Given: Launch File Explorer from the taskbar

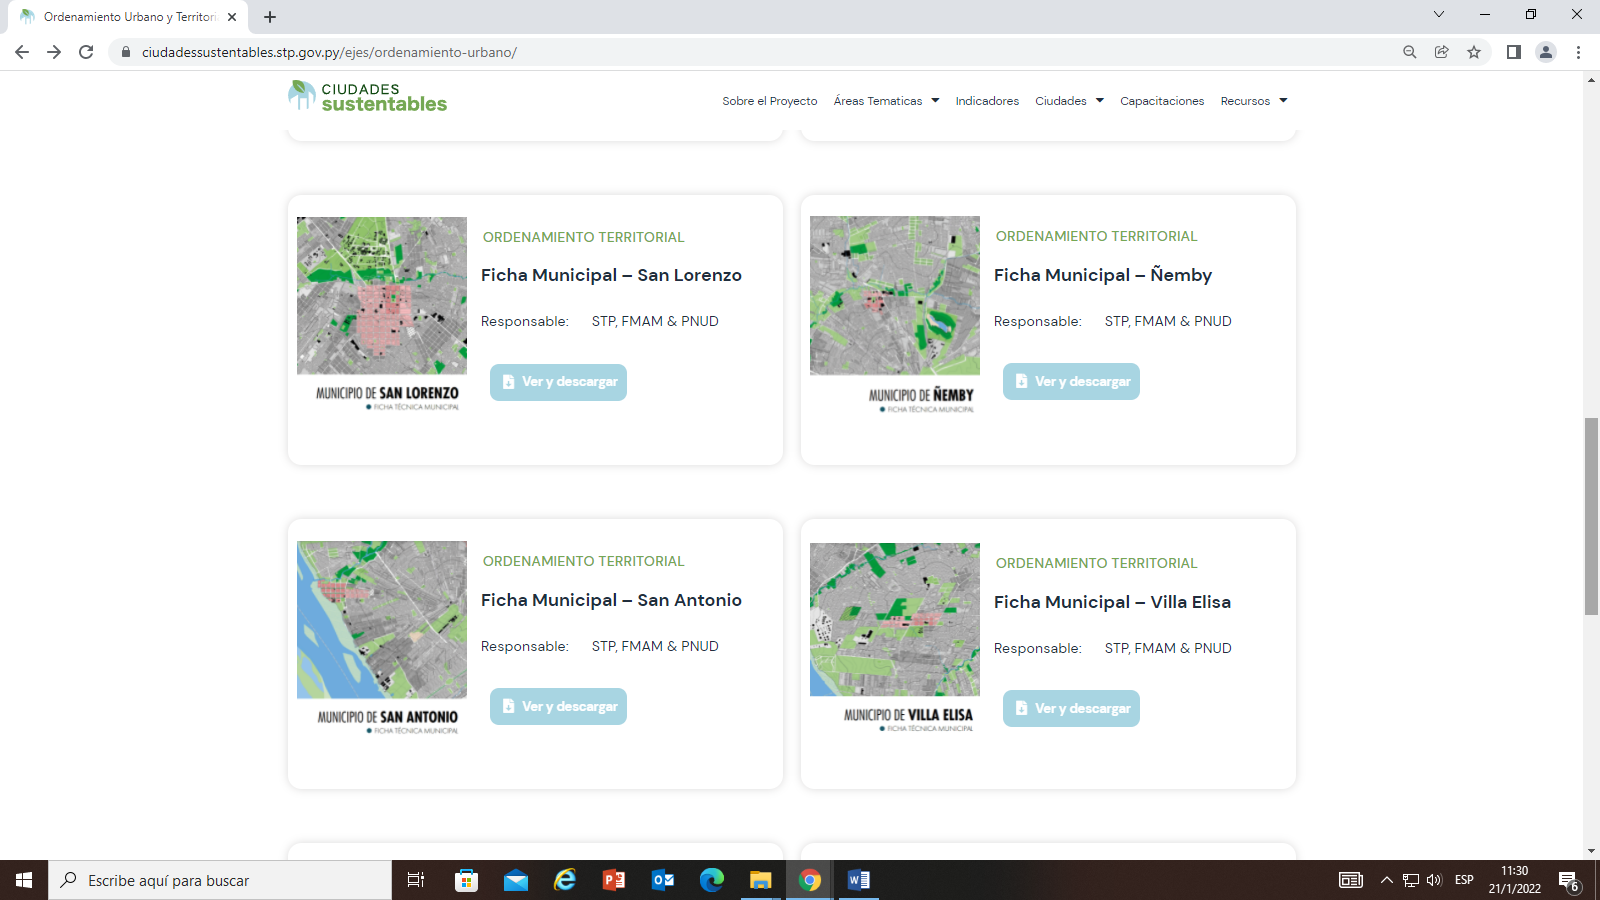Looking at the screenshot, I should pos(761,880).
